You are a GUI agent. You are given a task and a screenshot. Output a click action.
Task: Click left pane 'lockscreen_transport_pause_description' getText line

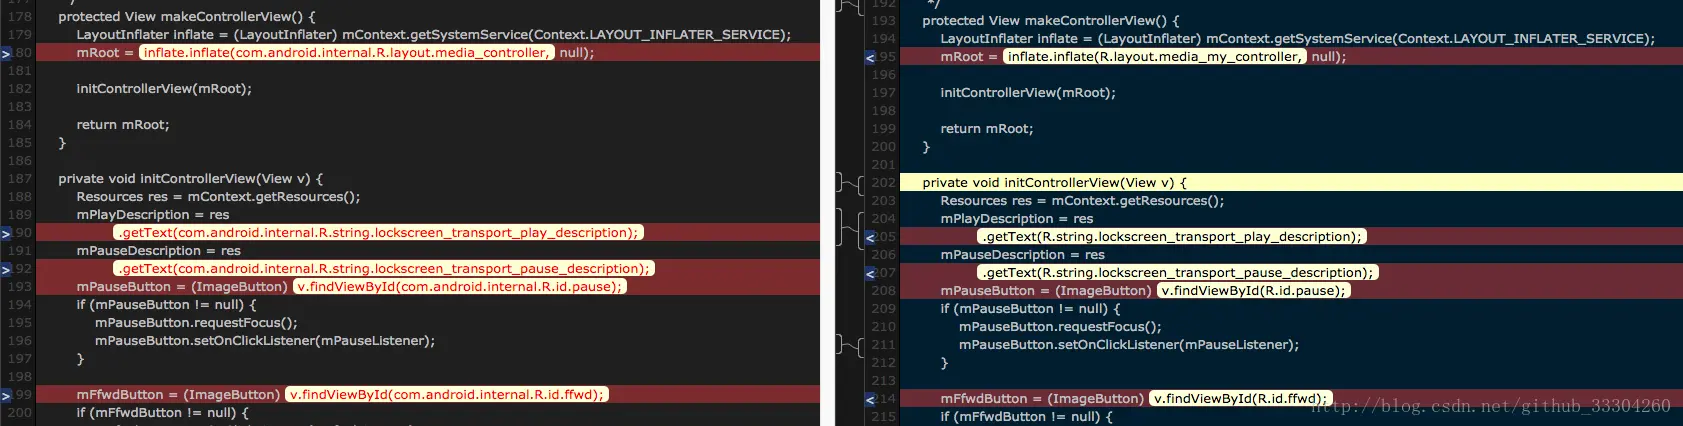(x=384, y=269)
